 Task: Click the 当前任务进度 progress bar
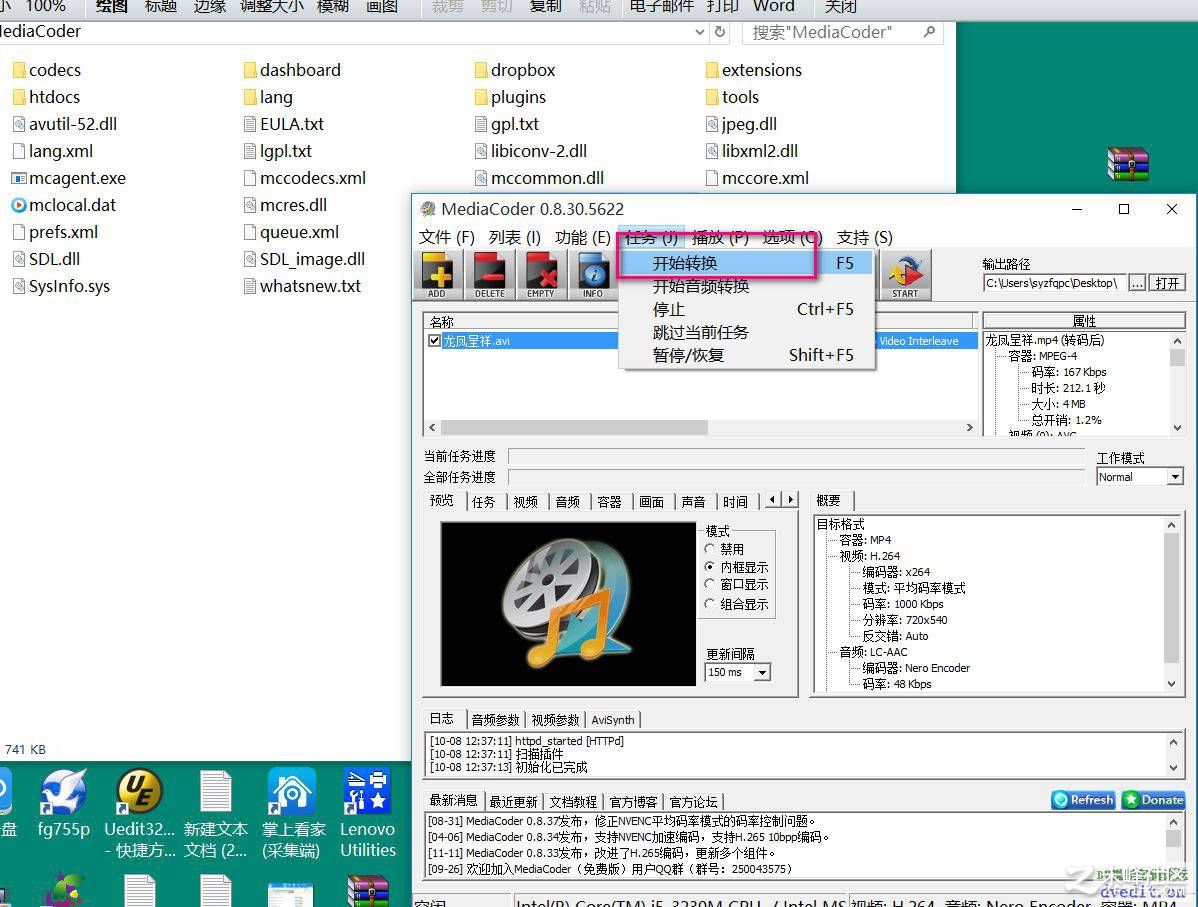tap(797, 456)
